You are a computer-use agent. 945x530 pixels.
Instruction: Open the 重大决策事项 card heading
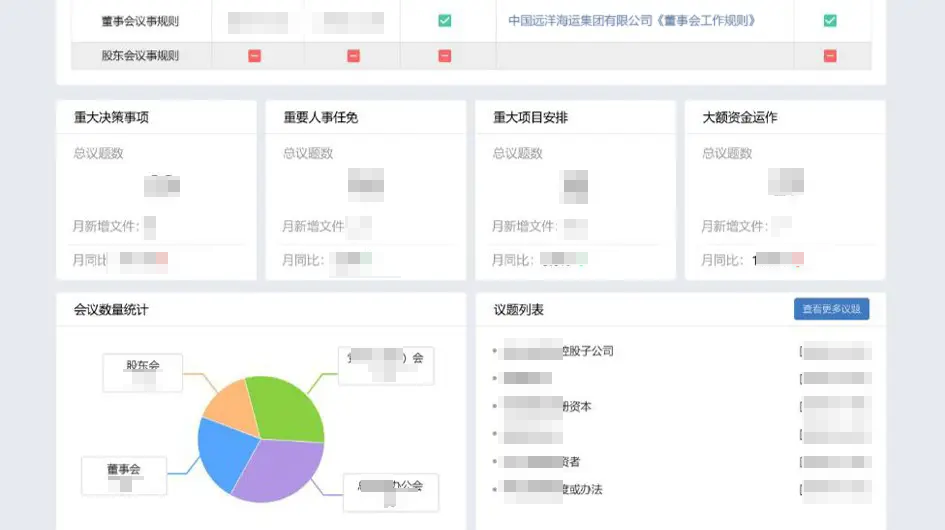click(x=111, y=118)
